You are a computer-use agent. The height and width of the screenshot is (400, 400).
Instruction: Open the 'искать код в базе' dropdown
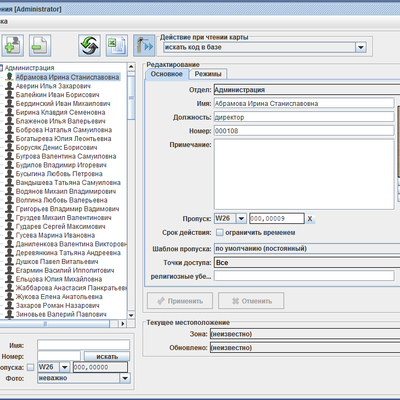pyautogui.click(x=360, y=47)
